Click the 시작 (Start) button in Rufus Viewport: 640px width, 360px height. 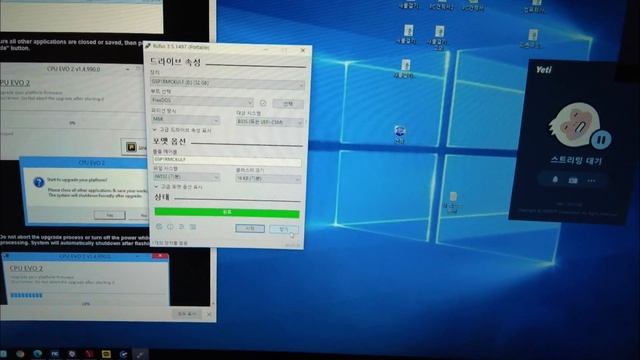tap(250, 229)
